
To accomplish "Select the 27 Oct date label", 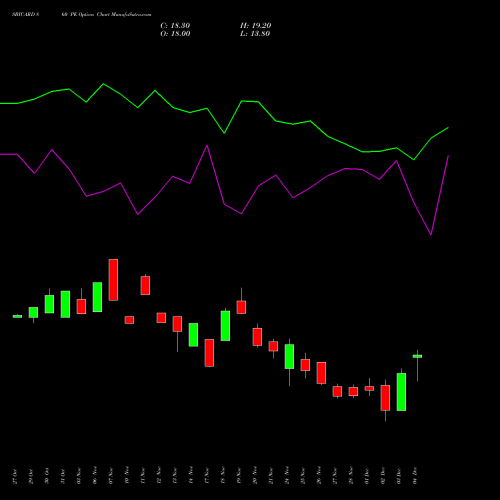I will pyautogui.click(x=15, y=476).
